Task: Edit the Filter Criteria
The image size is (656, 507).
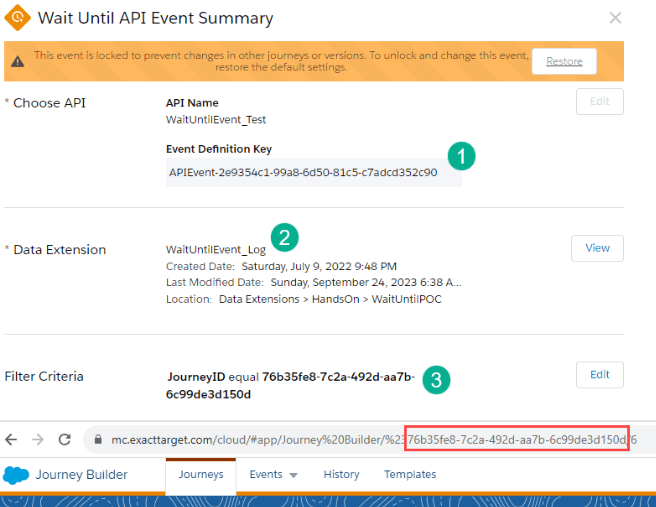Action: (x=599, y=375)
